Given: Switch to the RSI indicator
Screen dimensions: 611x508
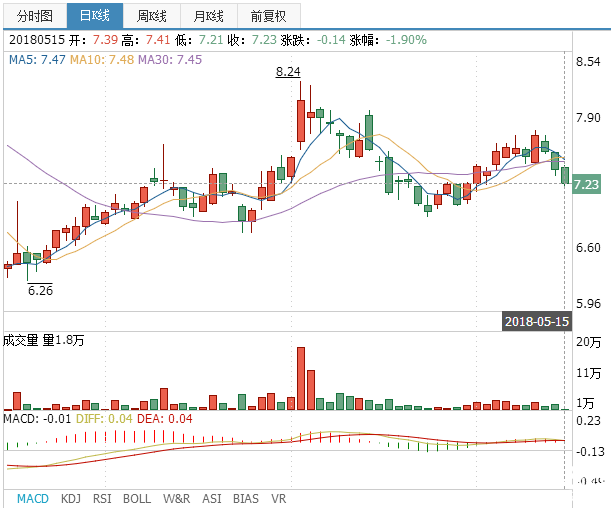Looking at the screenshot, I should pyautogui.click(x=102, y=499).
